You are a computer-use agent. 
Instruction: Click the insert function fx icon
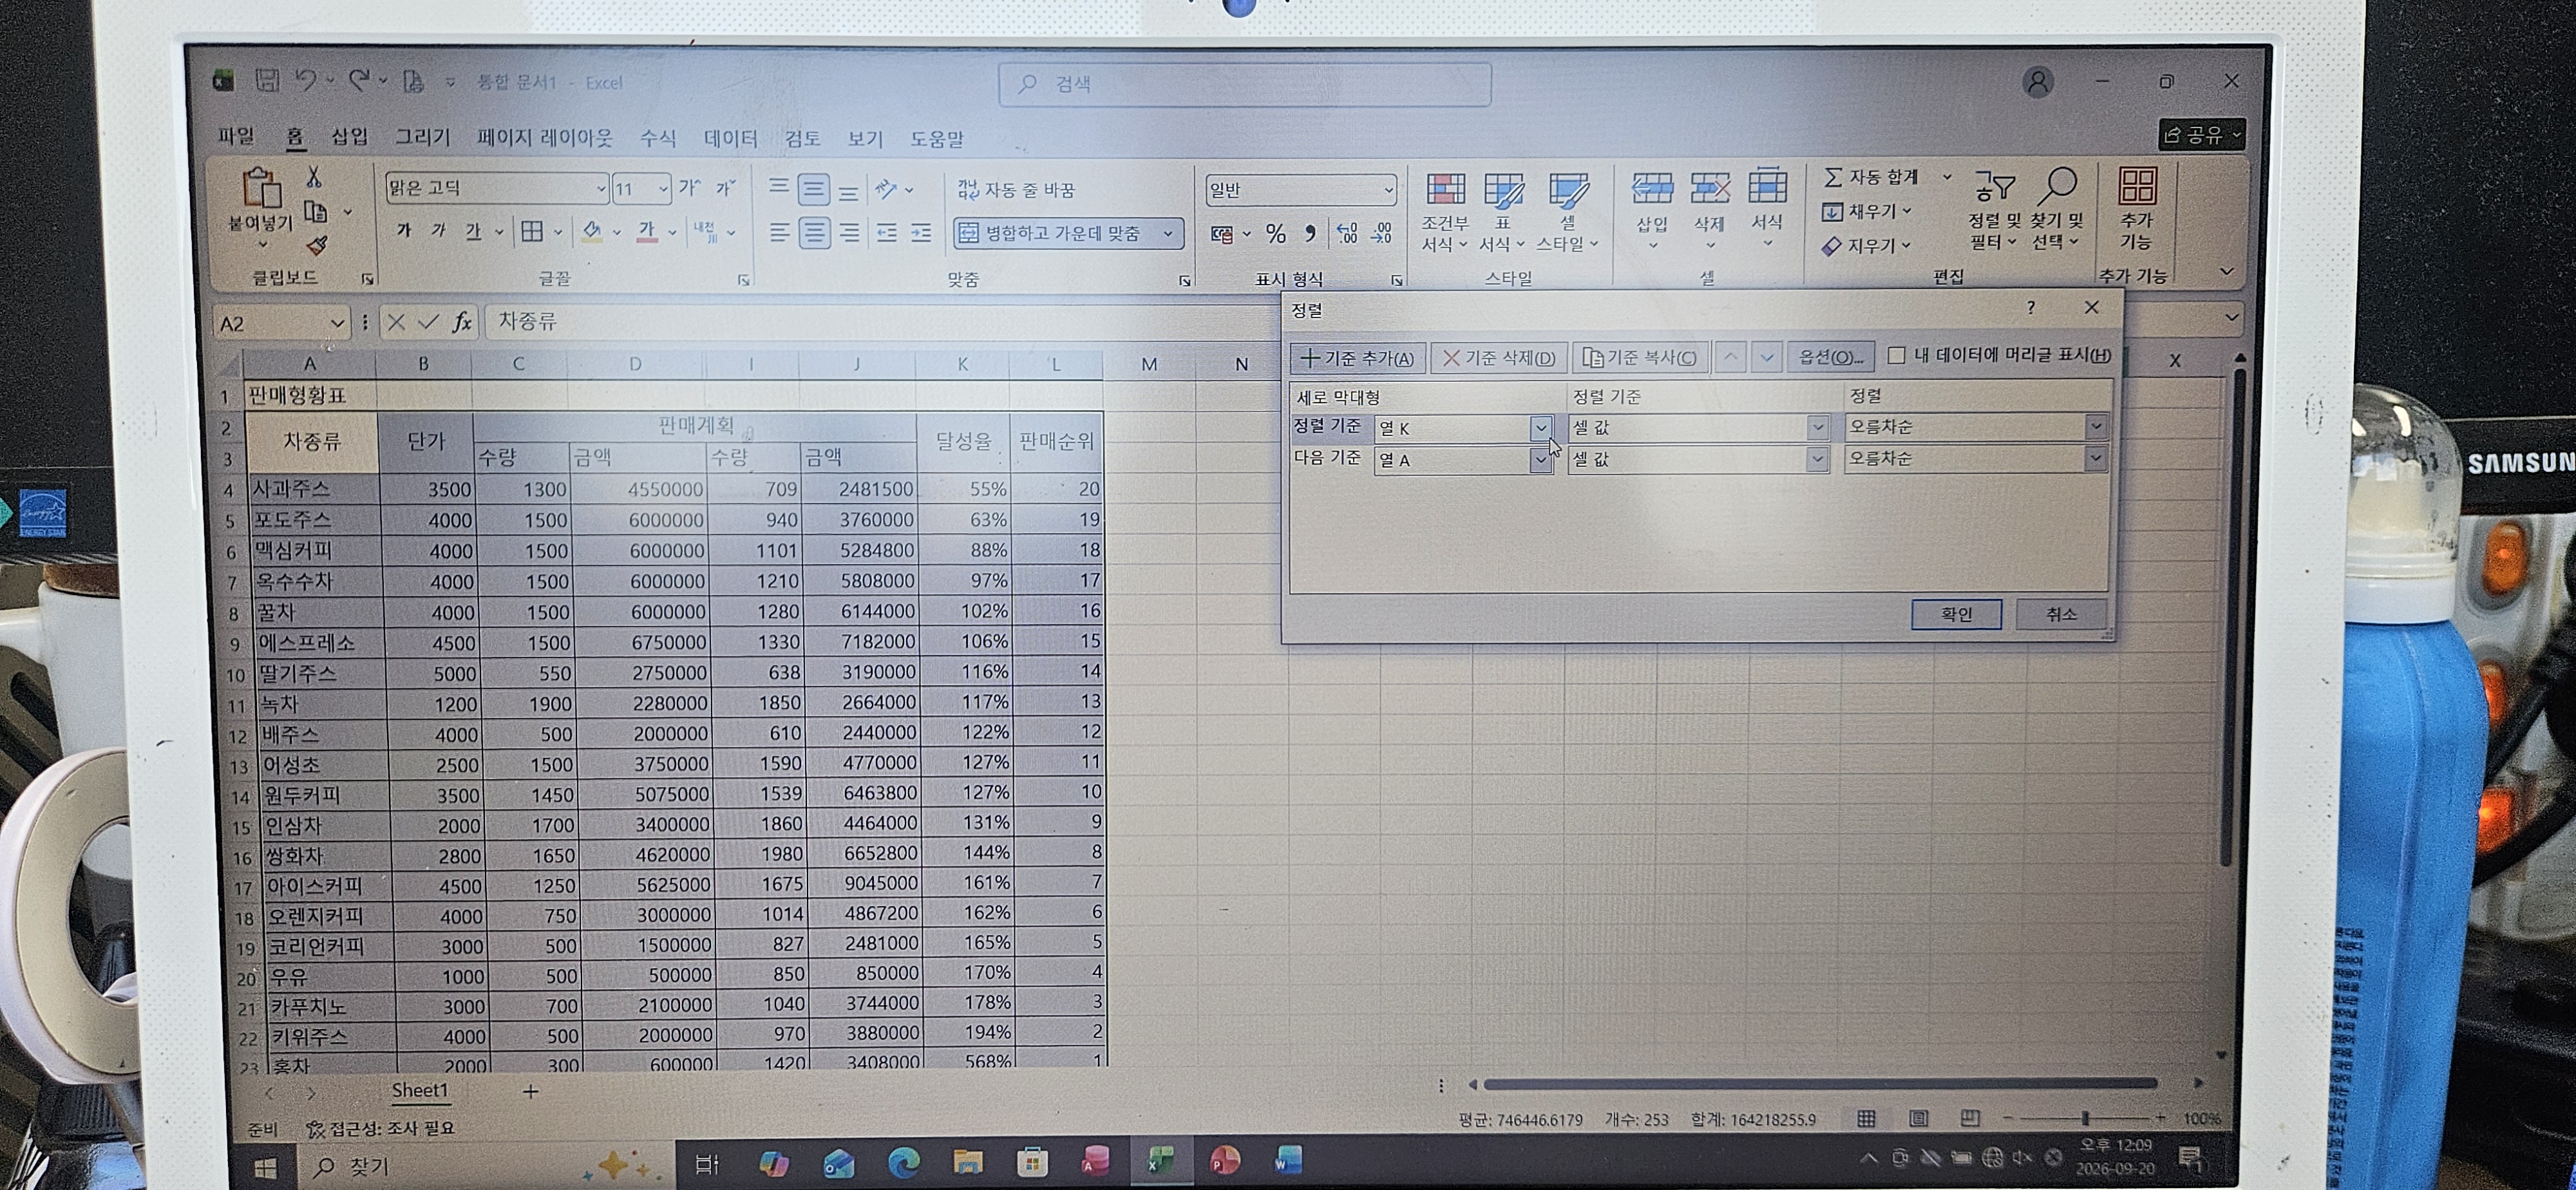(461, 322)
